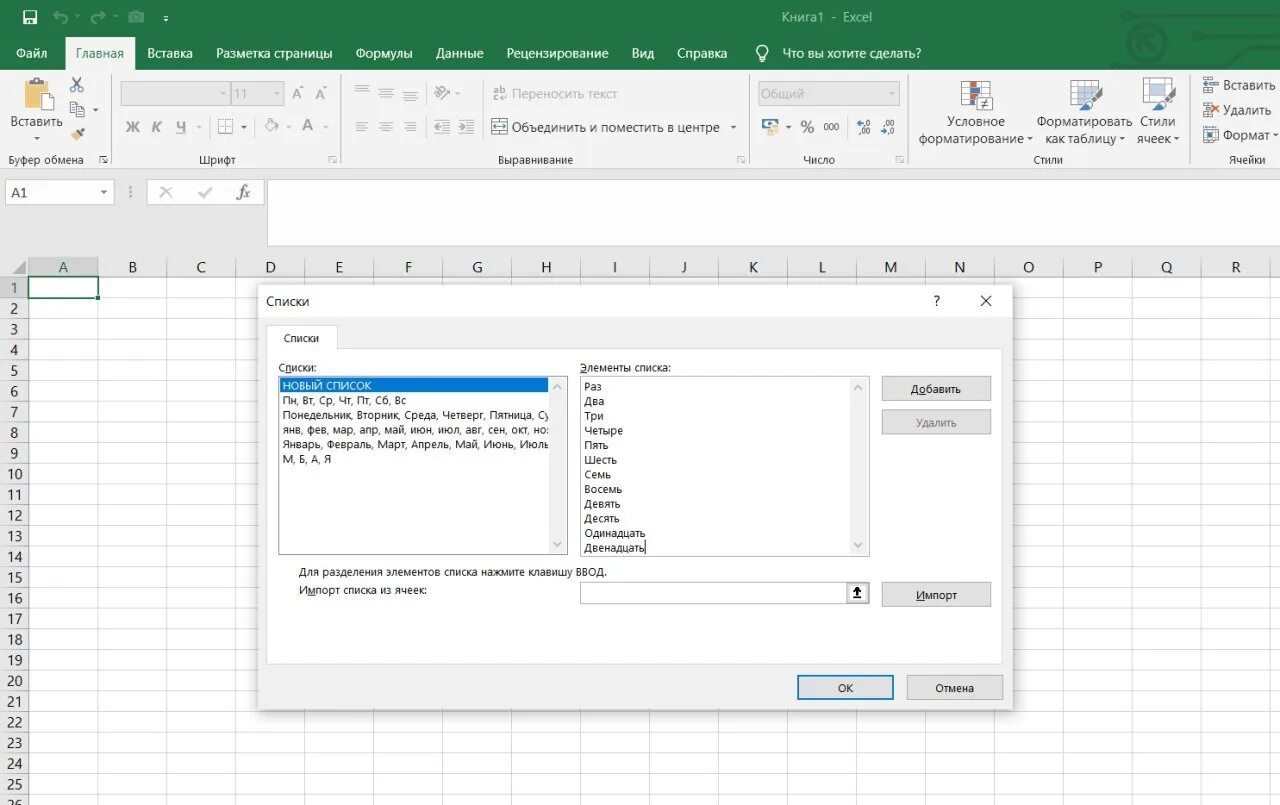Select the "М, Б, А, Я" list entry
The height and width of the screenshot is (805, 1280).
414,459
